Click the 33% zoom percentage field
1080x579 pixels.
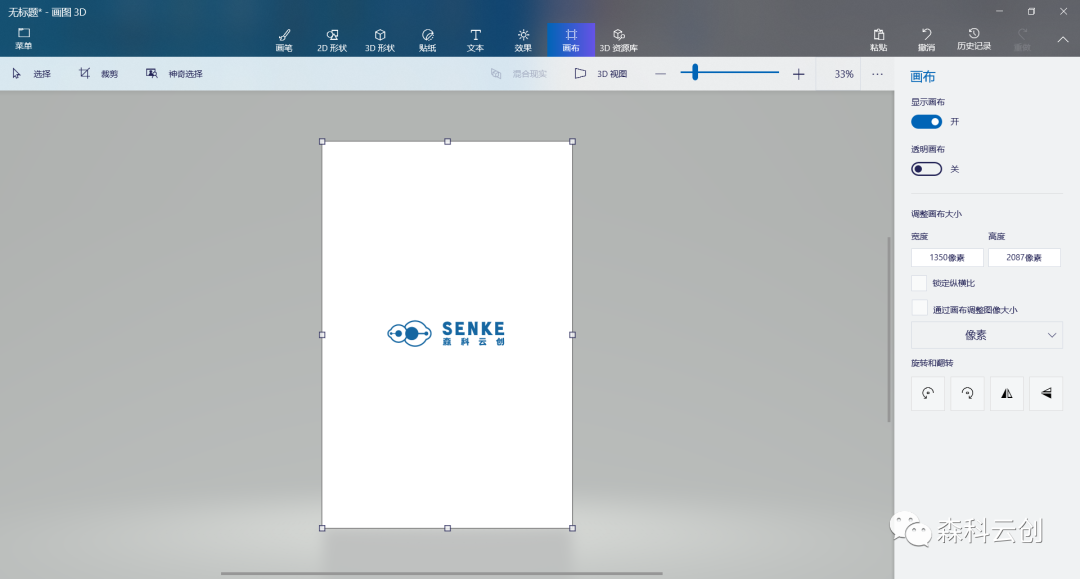coord(844,74)
